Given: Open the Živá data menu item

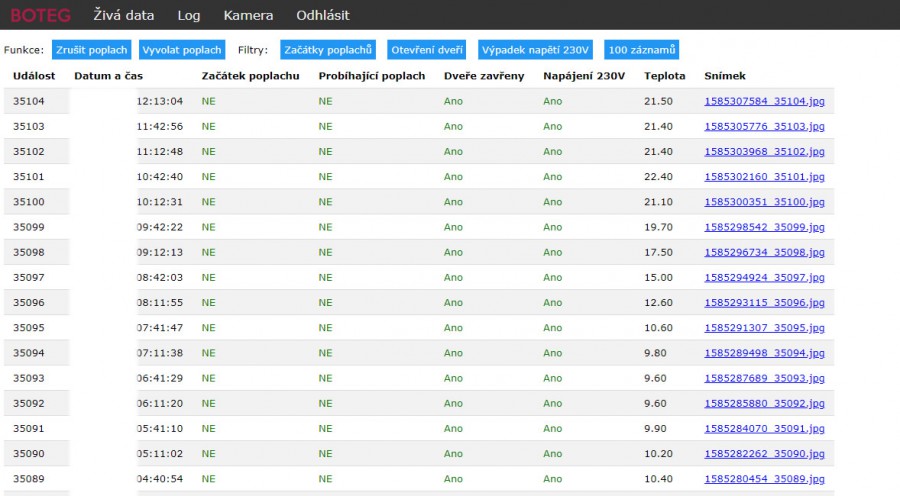Looking at the screenshot, I should tap(123, 15).
